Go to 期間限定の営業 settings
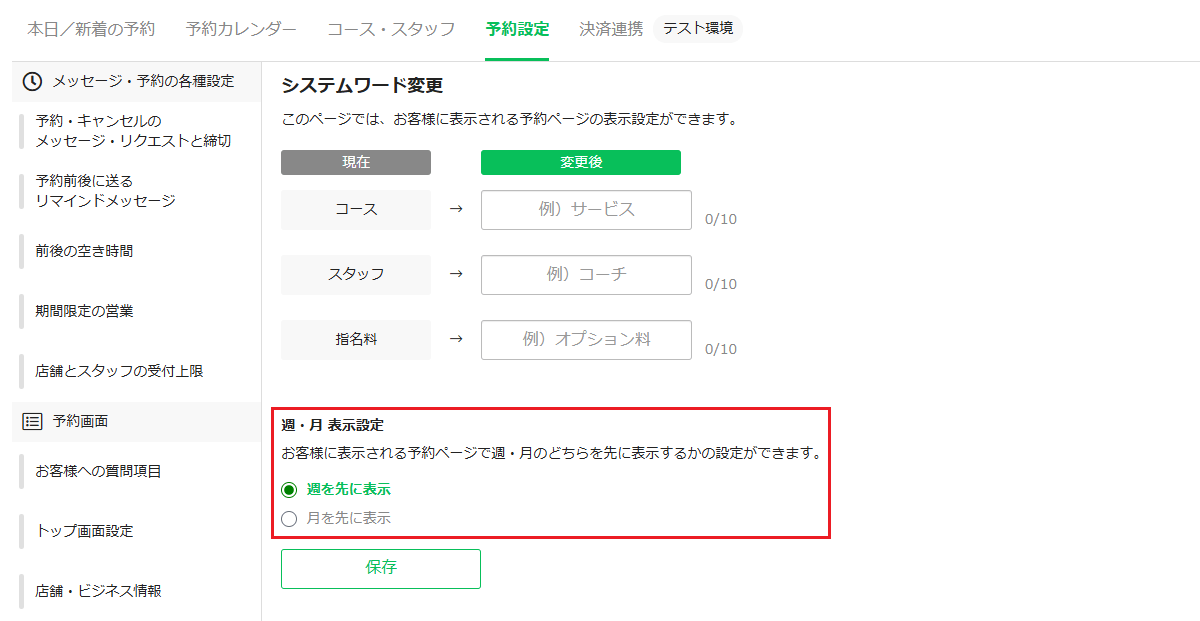1200x621 pixels. [x=84, y=311]
